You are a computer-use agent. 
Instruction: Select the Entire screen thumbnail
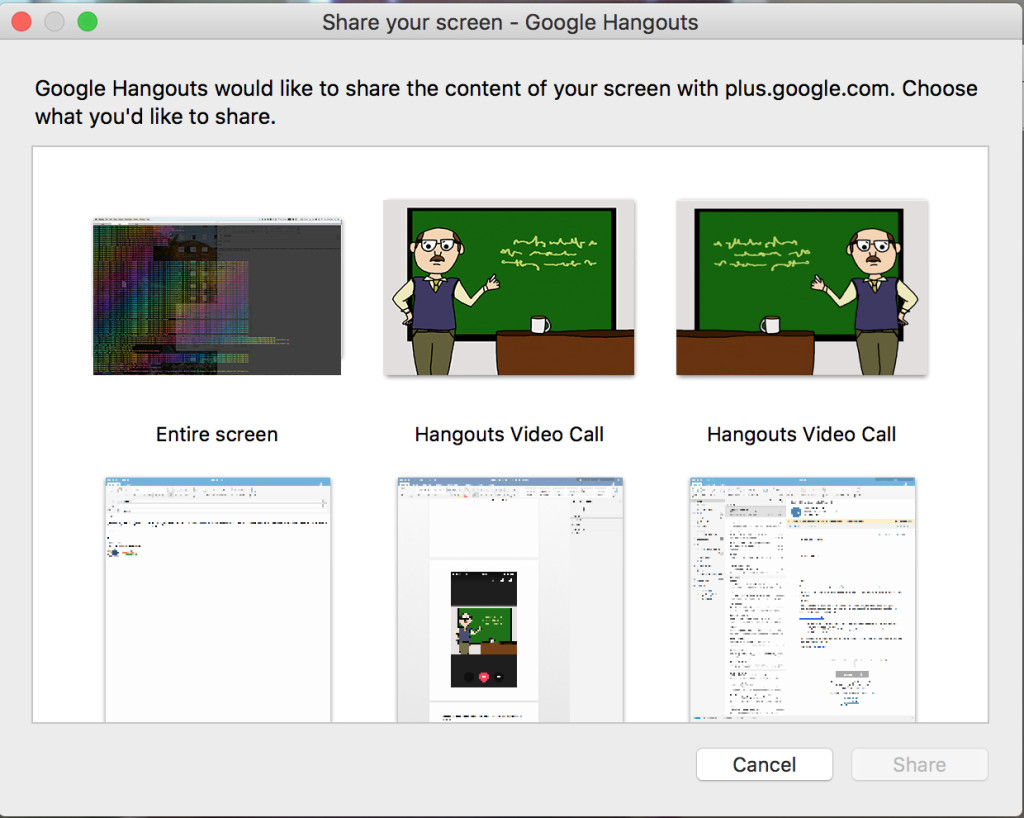pyautogui.click(x=217, y=296)
